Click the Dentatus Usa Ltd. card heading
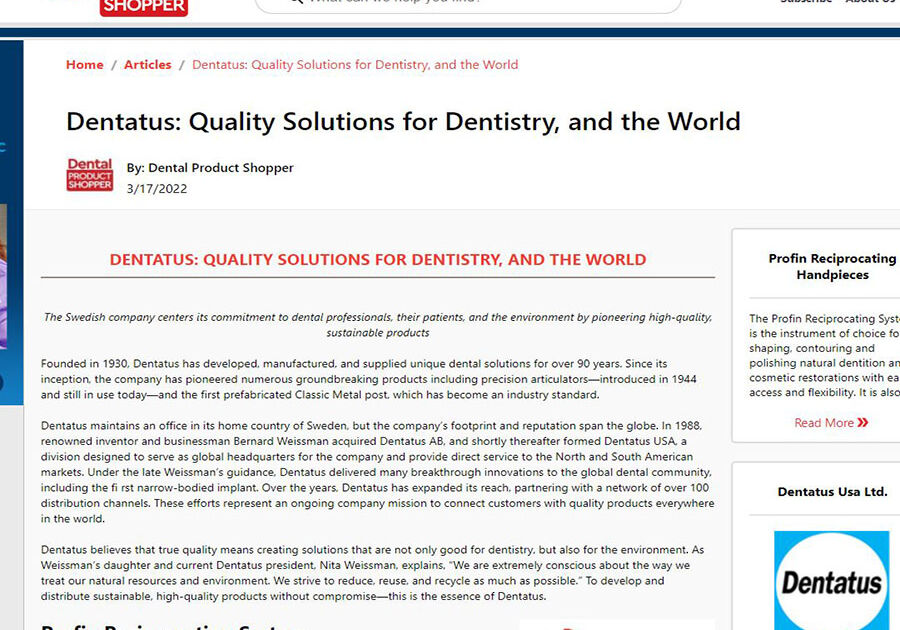Screen dimensions: 900x630 click(x=834, y=492)
